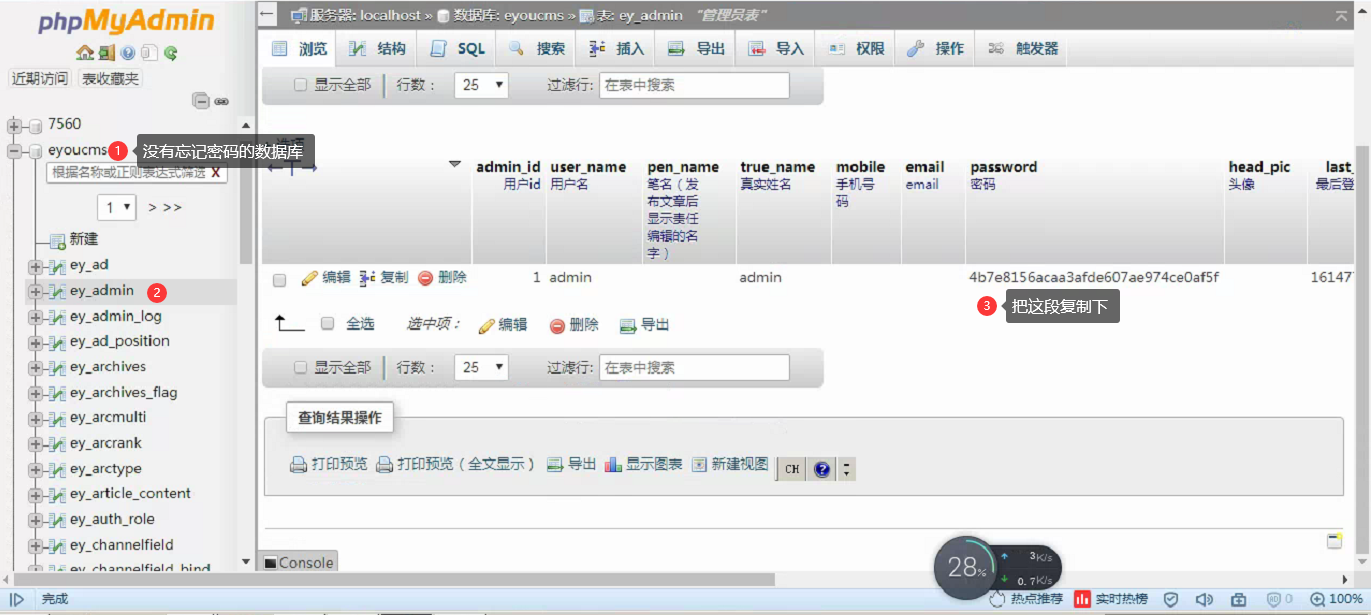
Task: Collapse all tree nodes icon in sidebar
Action: pyautogui.click(x=201, y=101)
